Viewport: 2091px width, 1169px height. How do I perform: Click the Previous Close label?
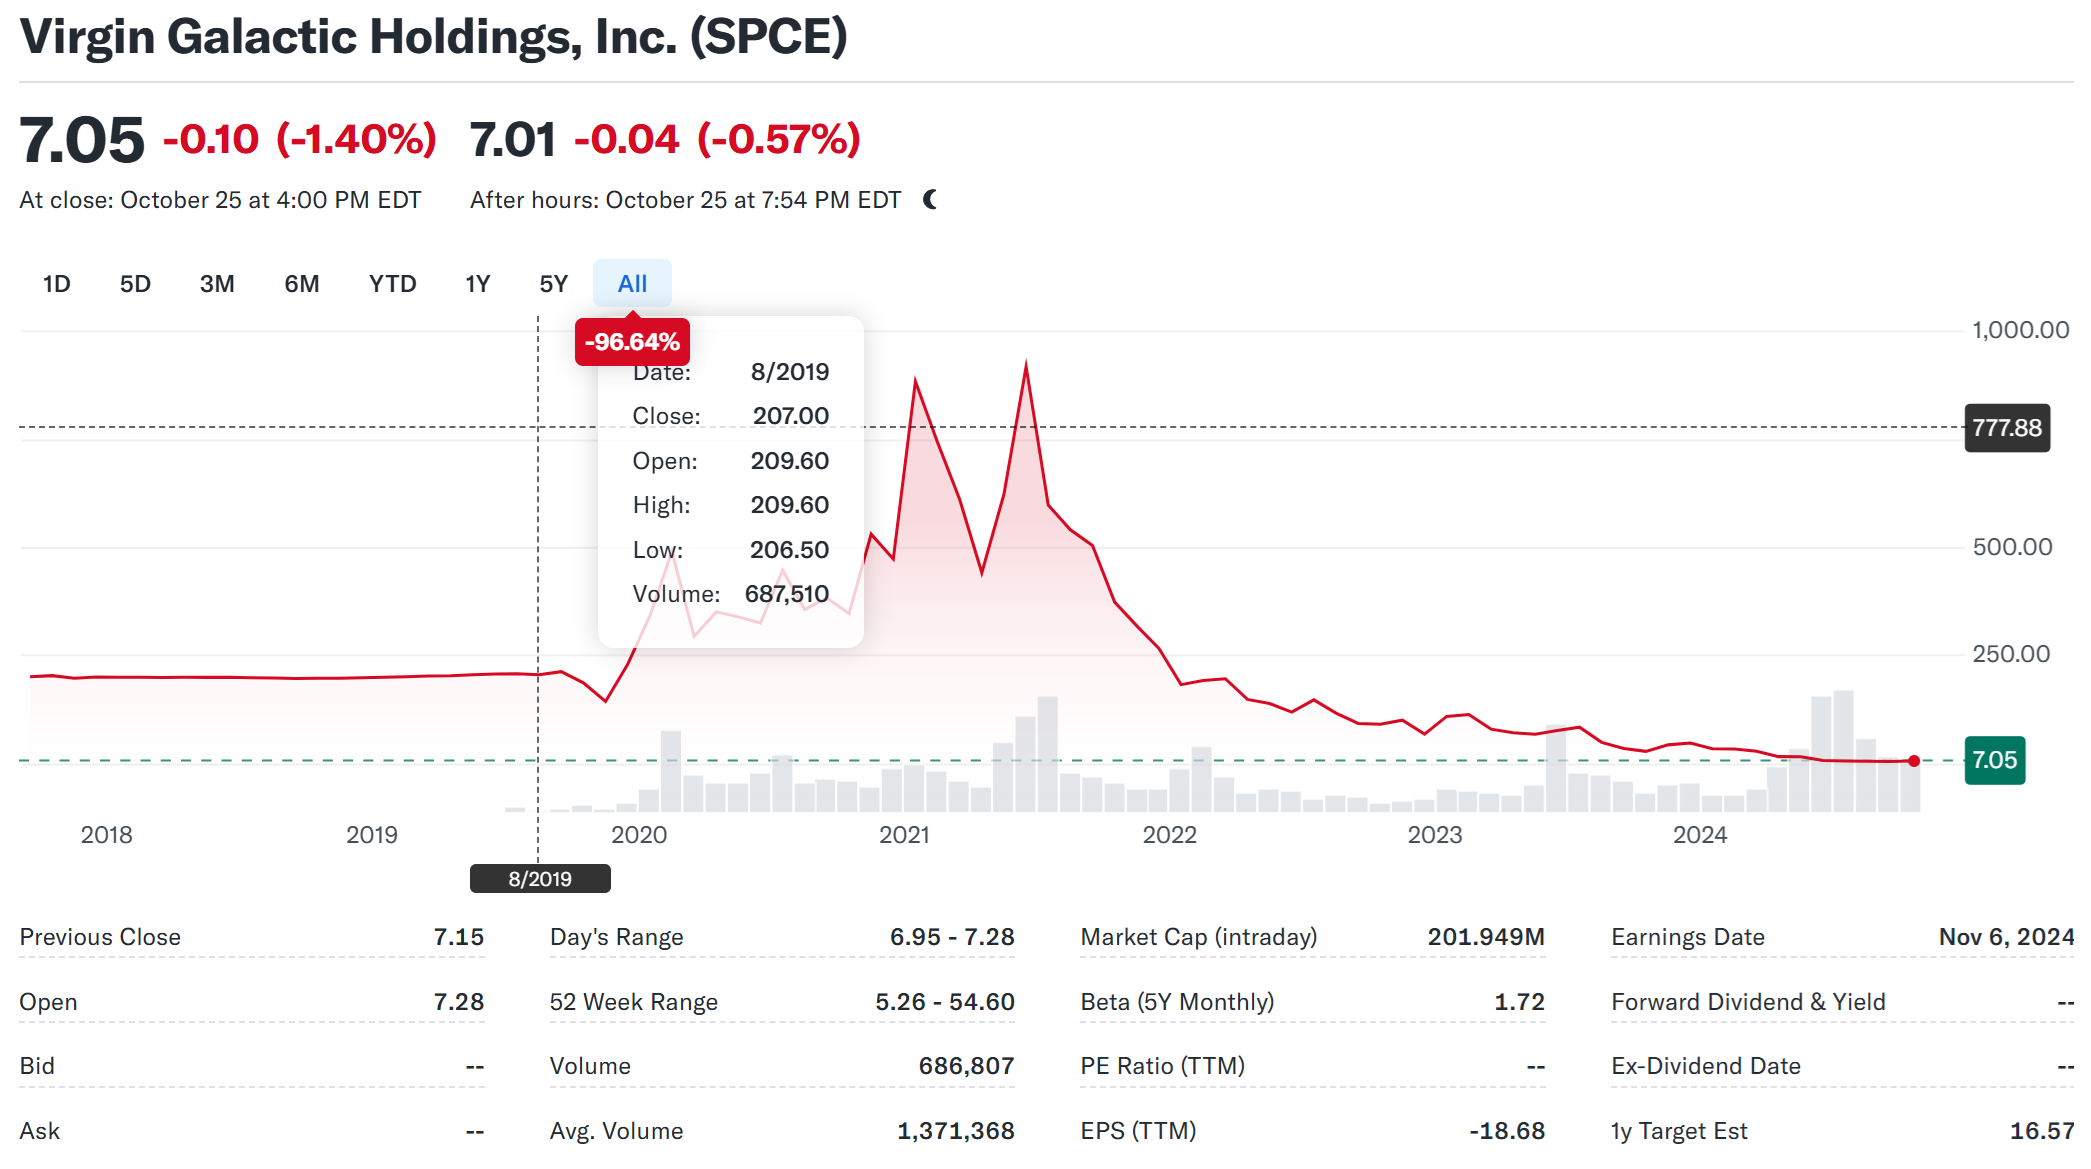(x=100, y=937)
